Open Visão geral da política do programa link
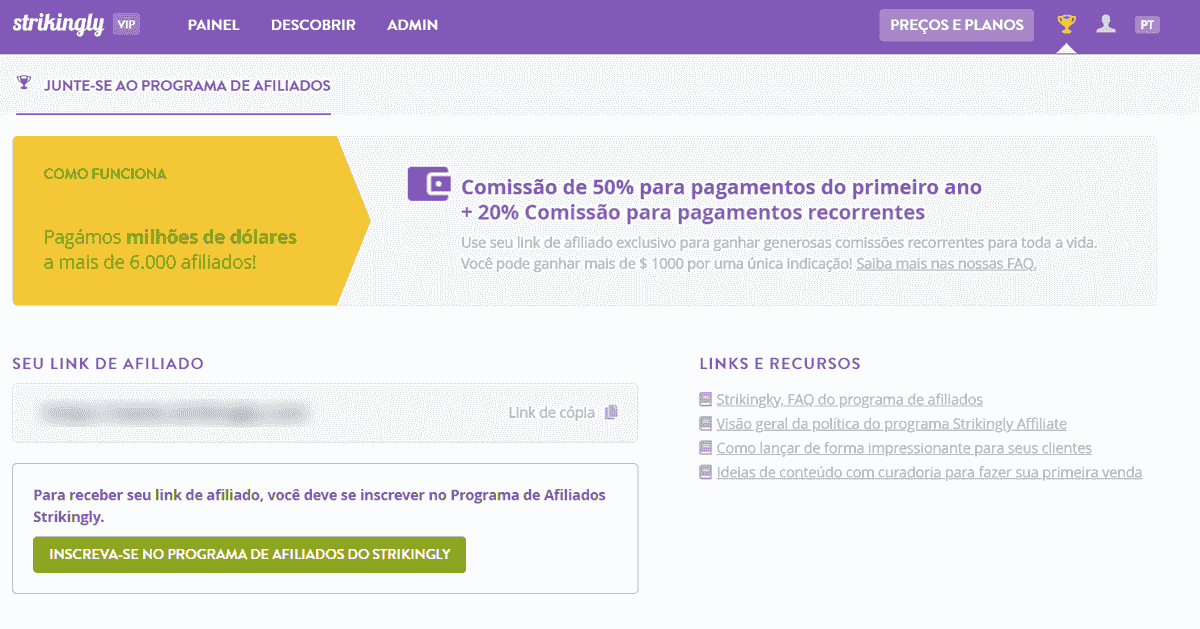Image resolution: width=1200 pixels, height=629 pixels. click(x=891, y=424)
